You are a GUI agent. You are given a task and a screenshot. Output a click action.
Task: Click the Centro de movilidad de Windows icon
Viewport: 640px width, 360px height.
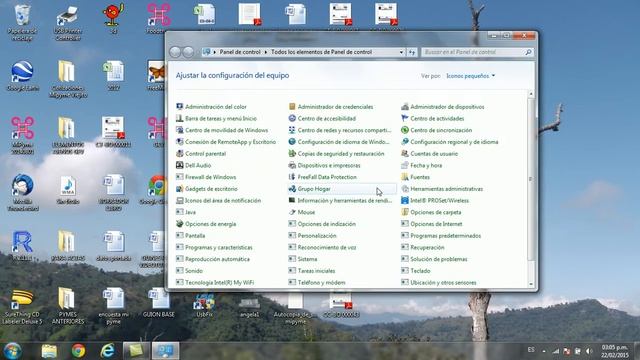coord(180,130)
